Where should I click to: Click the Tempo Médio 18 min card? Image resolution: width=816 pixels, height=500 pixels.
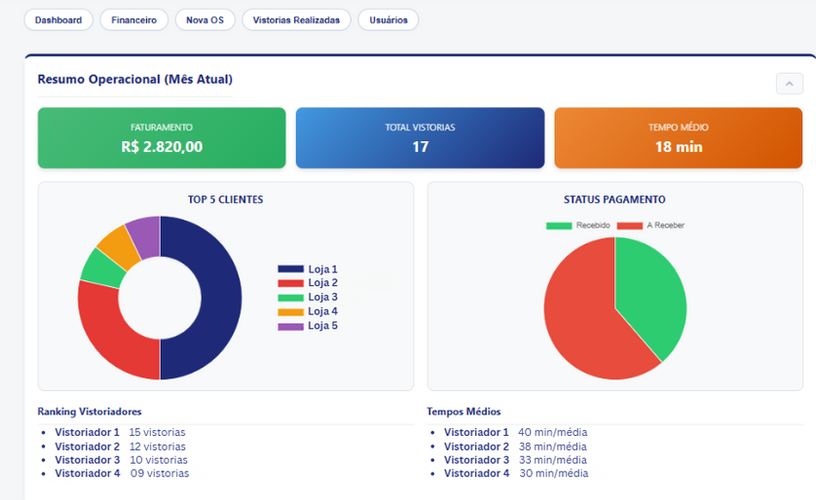(678, 138)
